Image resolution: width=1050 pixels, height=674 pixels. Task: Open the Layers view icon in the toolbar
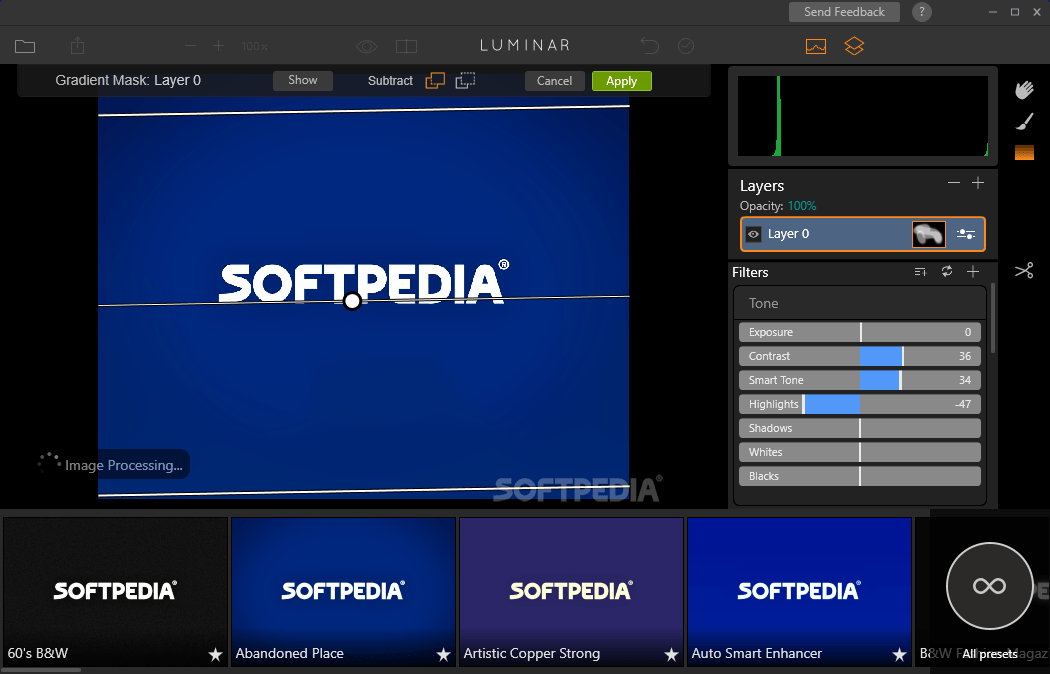[x=854, y=46]
